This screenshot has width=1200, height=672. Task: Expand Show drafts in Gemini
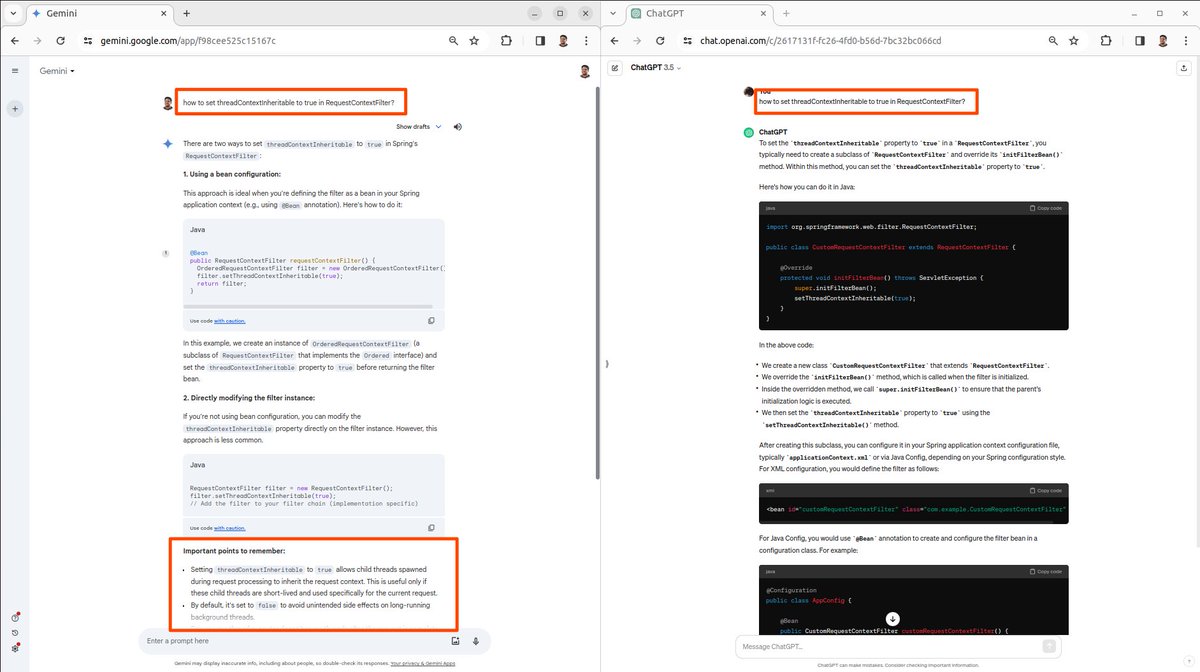click(x=419, y=127)
